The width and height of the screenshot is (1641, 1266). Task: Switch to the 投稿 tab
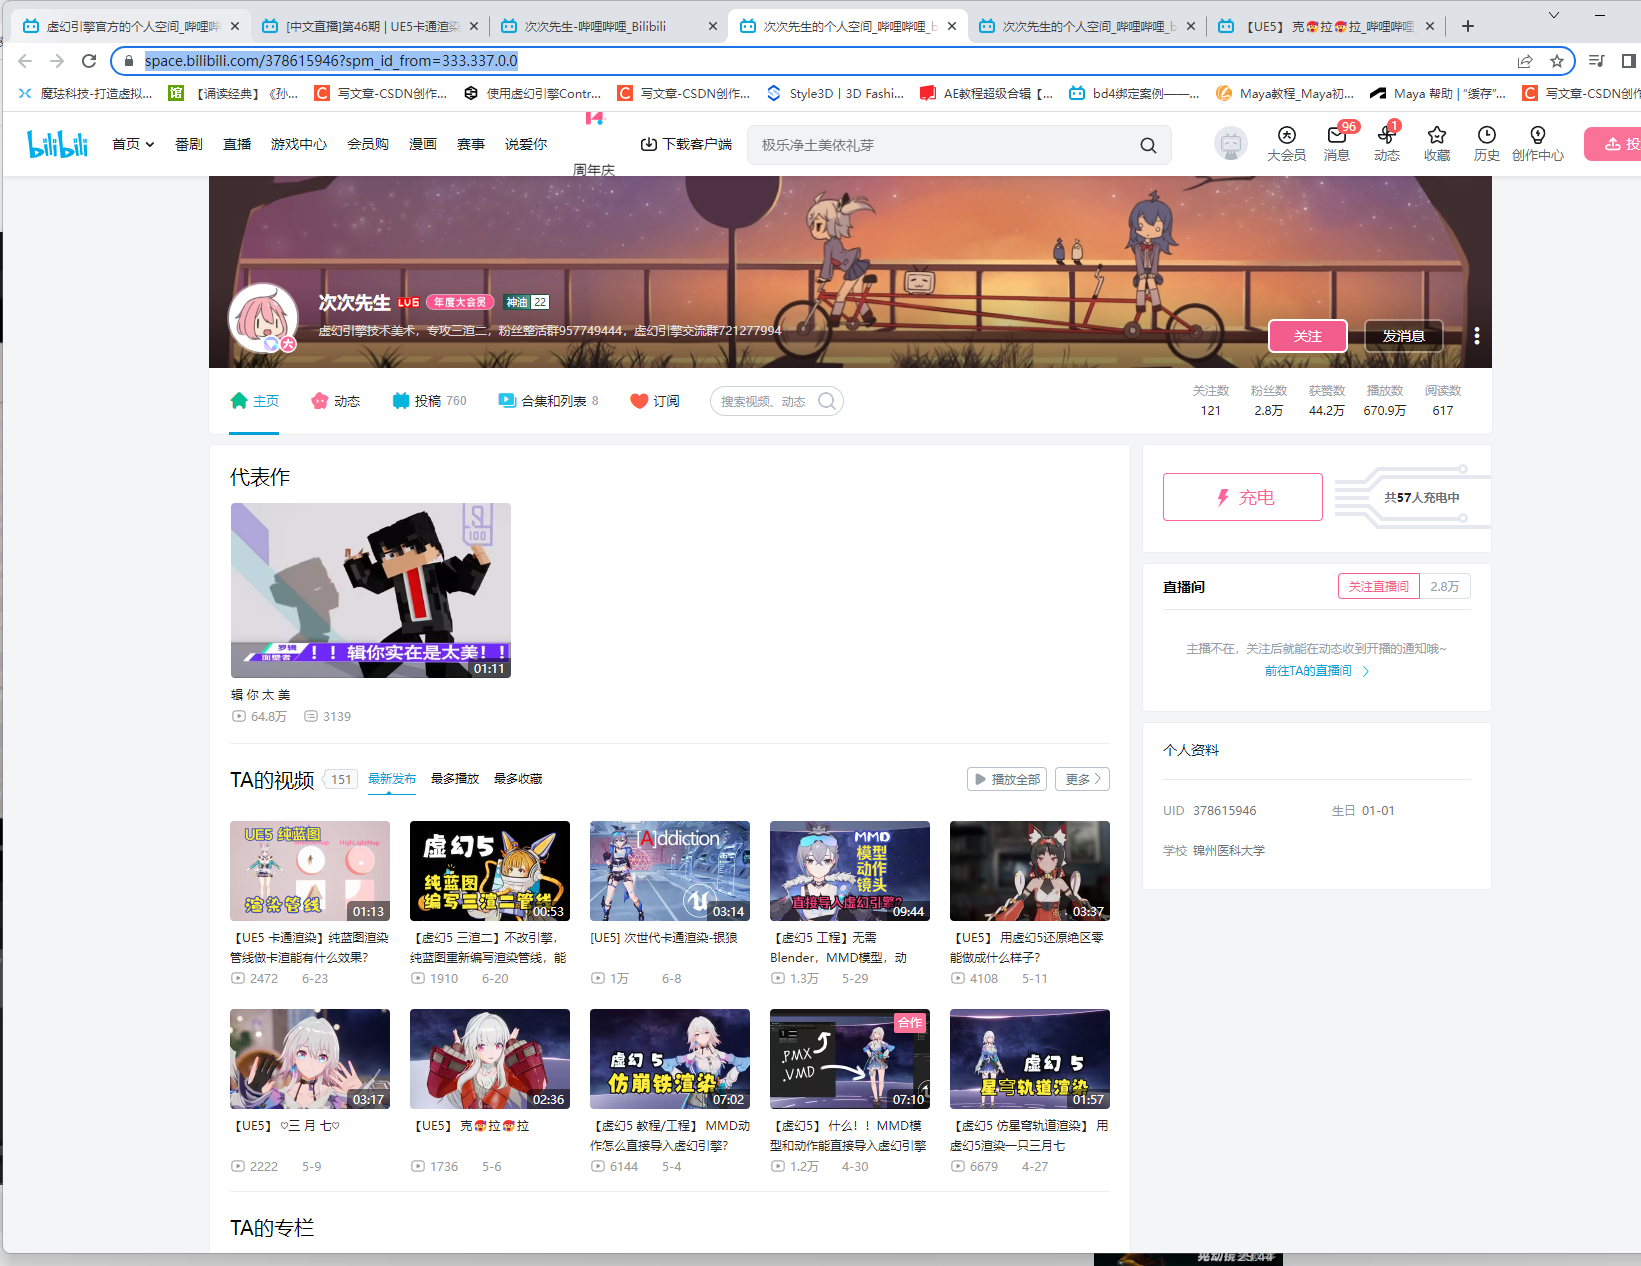tap(428, 400)
